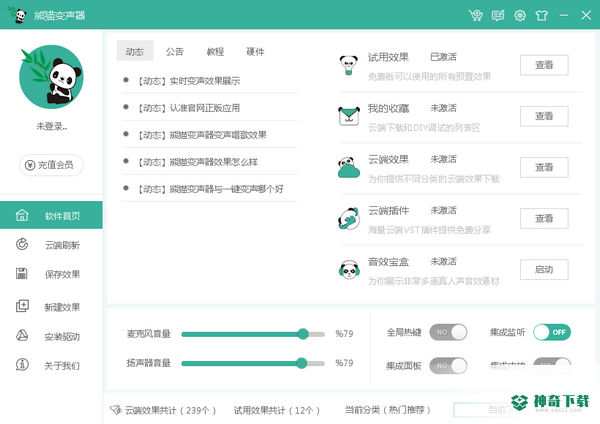This screenshot has width=600, height=424.
Task: Click the cloud refresh circular icon
Action: coord(22,244)
